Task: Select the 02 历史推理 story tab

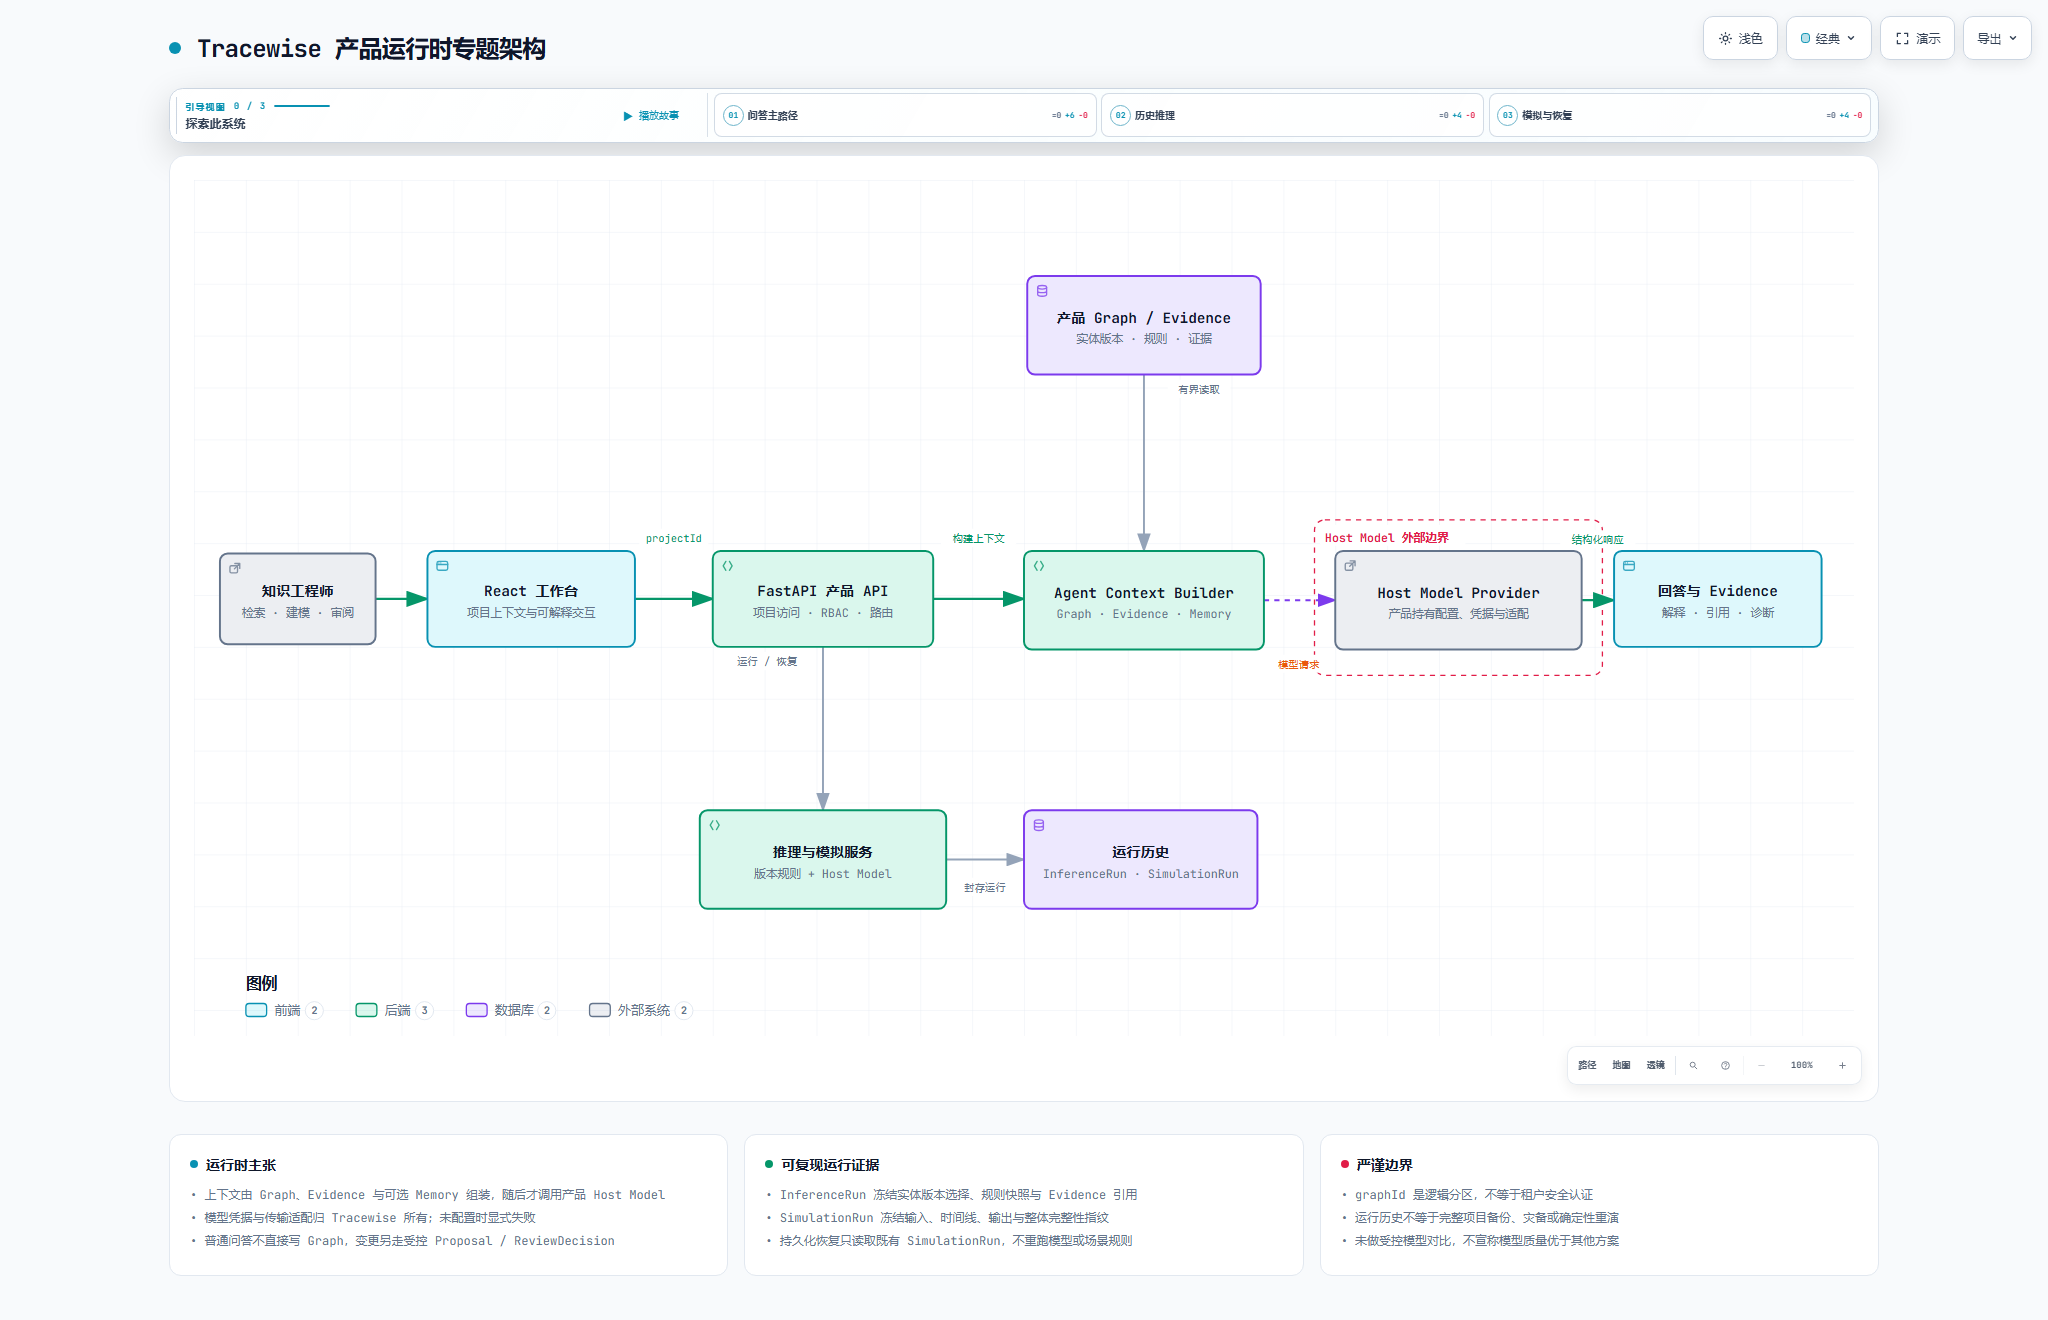Action: (x=1292, y=115)
